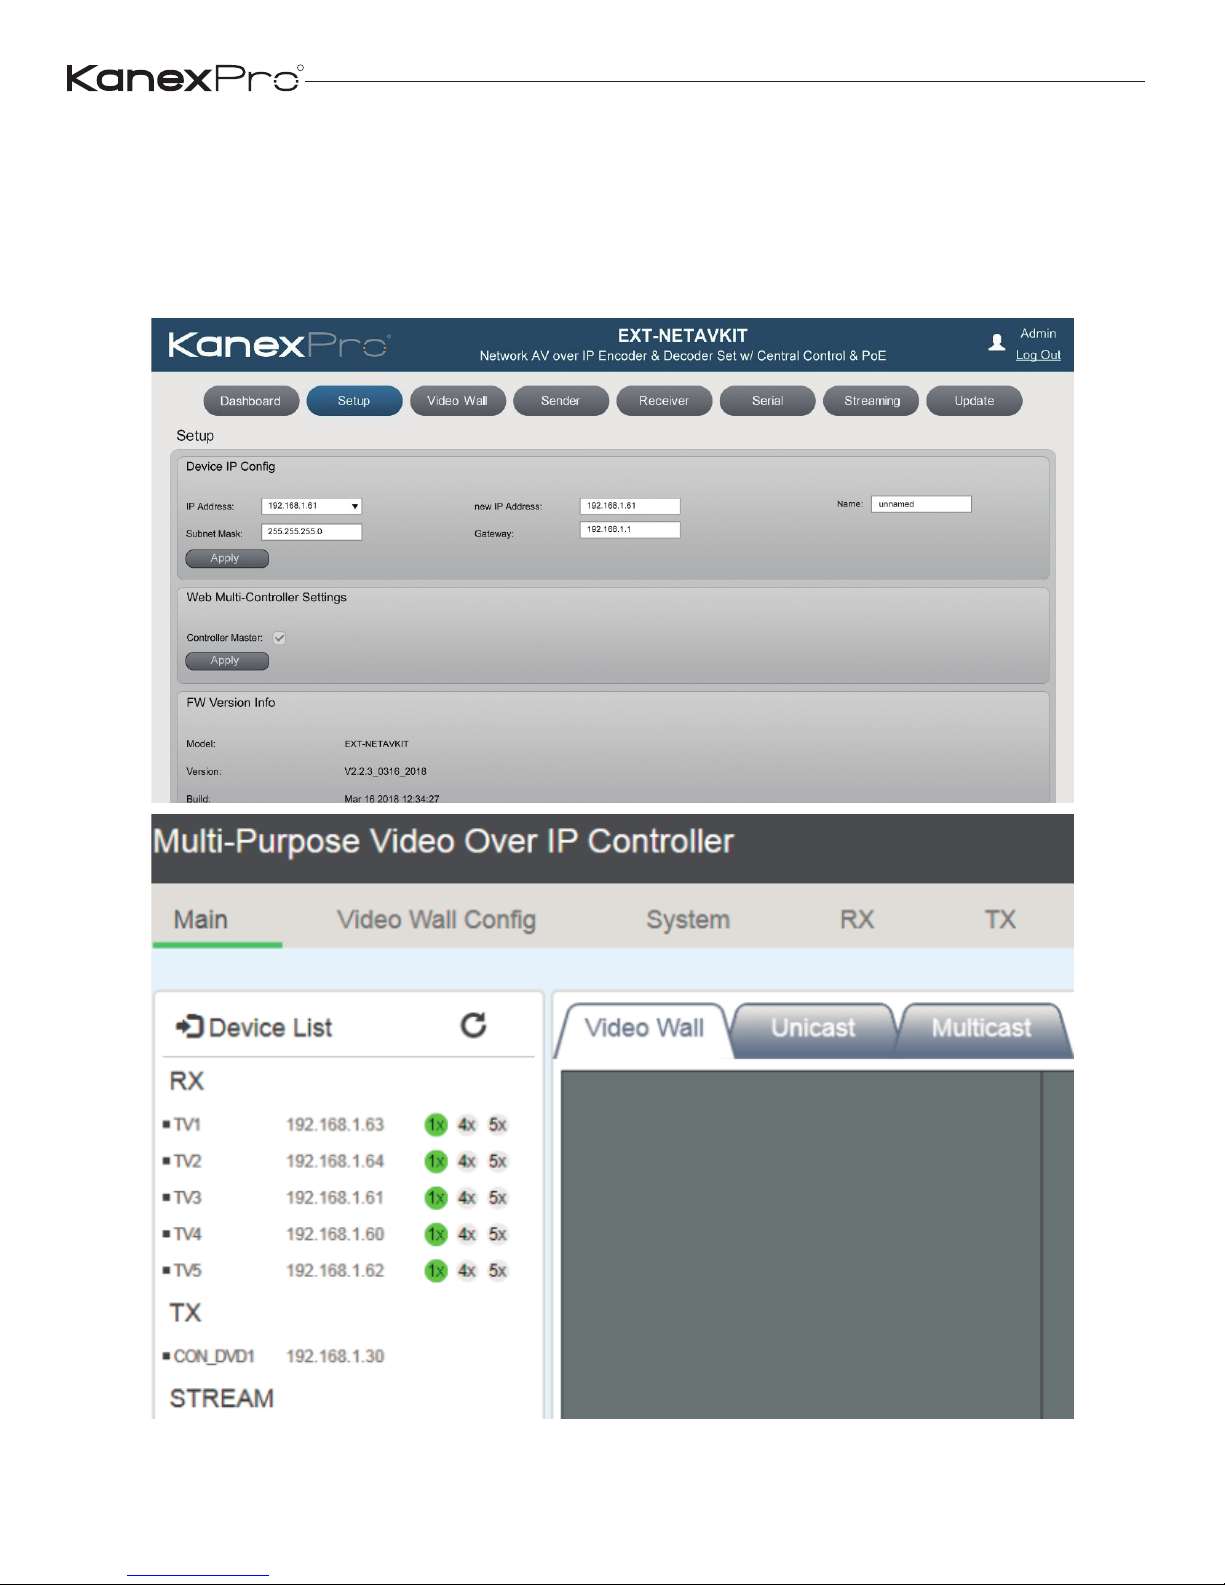
Task: Open the System tab
Action: point(688,920)
